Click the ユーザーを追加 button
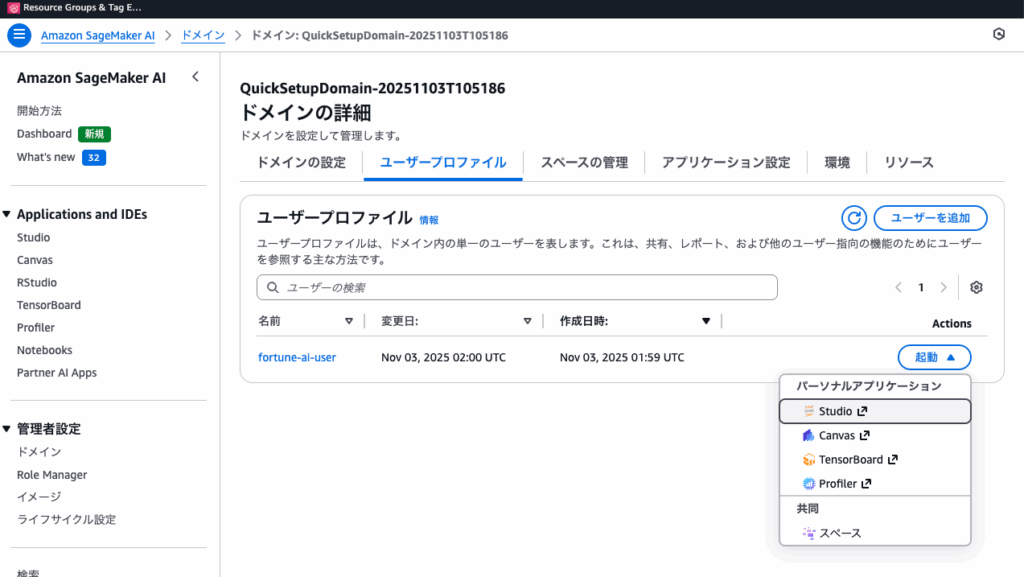The width and height of the screenshot is (1024, 577). (930, 218)
